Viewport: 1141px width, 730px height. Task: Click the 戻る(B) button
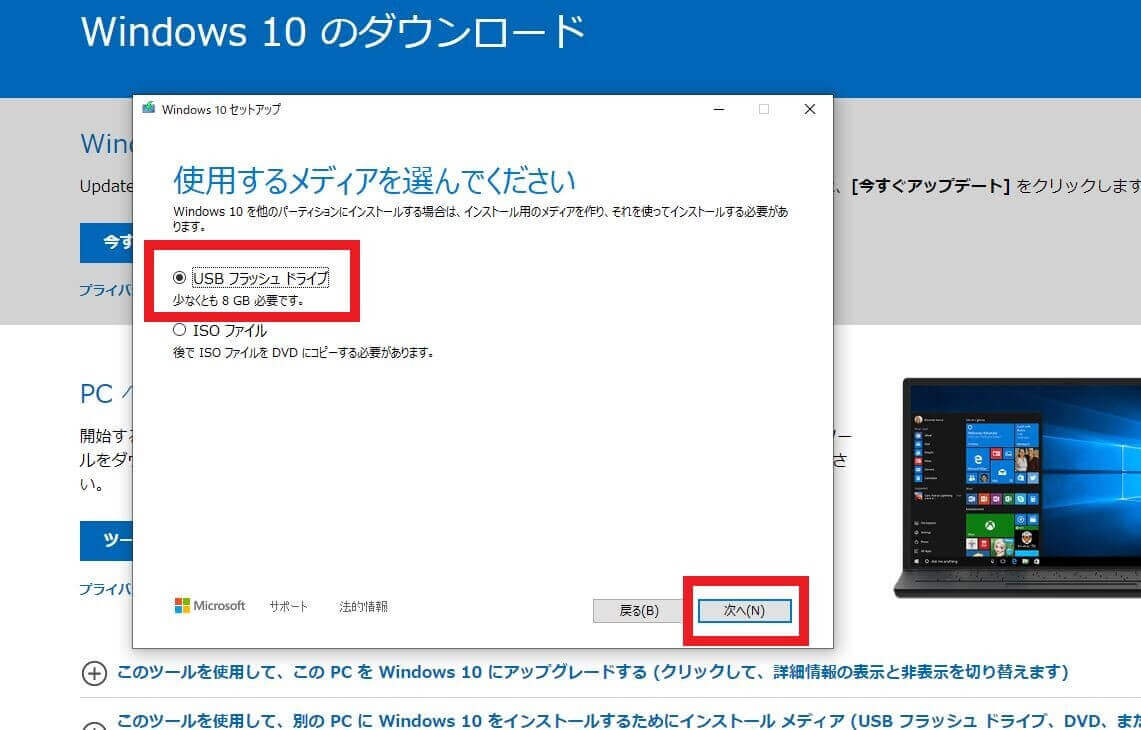[639, 611]
